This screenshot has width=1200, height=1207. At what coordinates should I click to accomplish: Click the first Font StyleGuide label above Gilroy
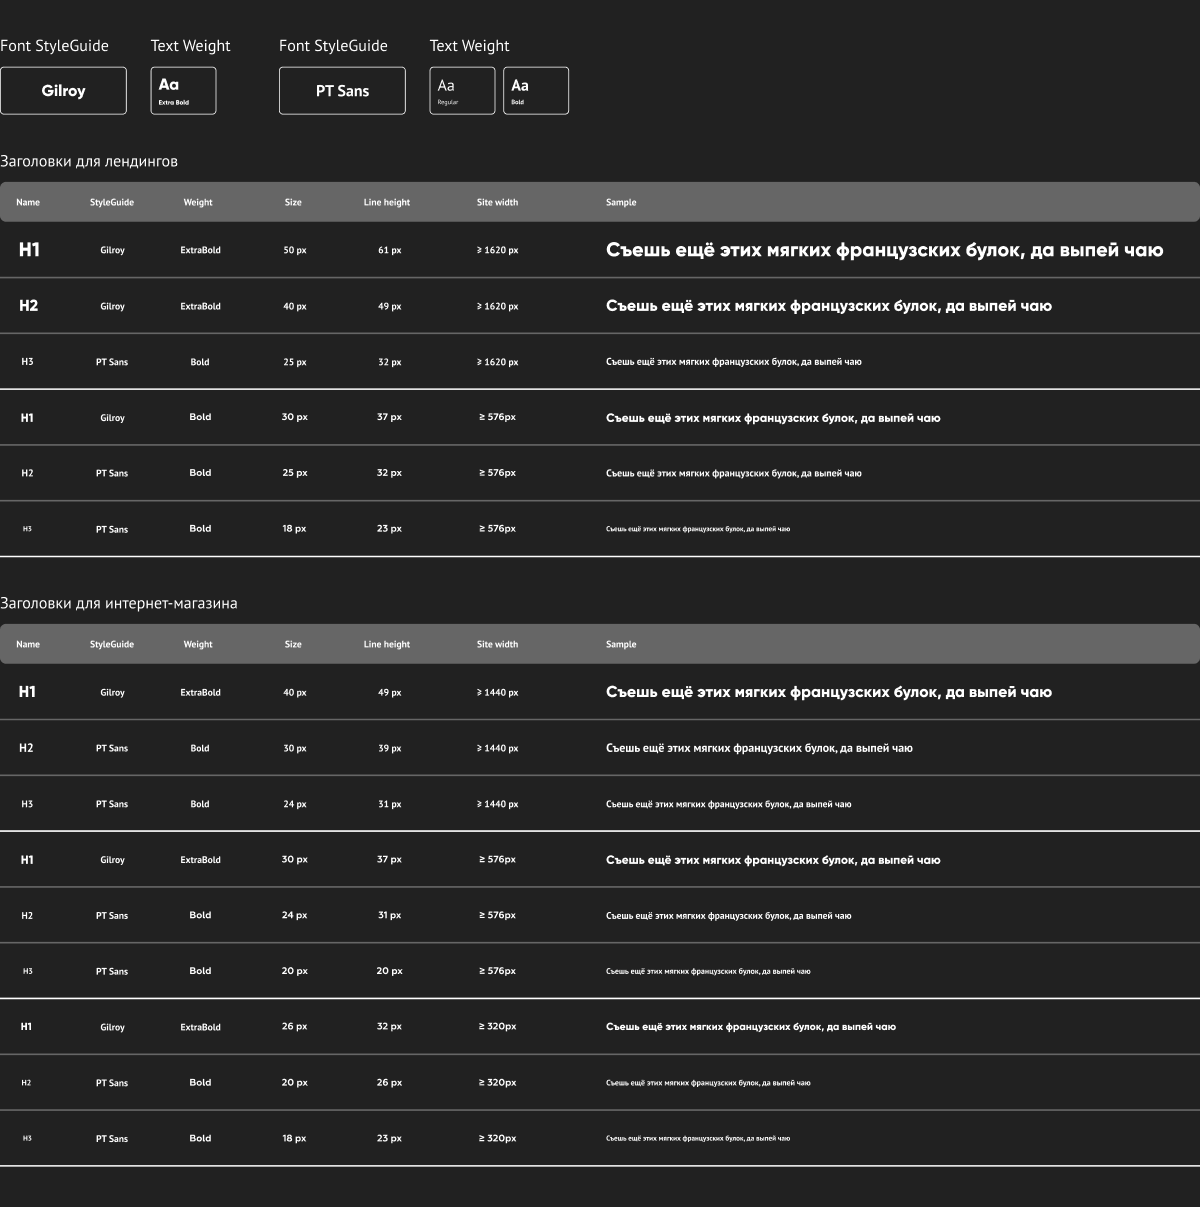click(54, 46)
